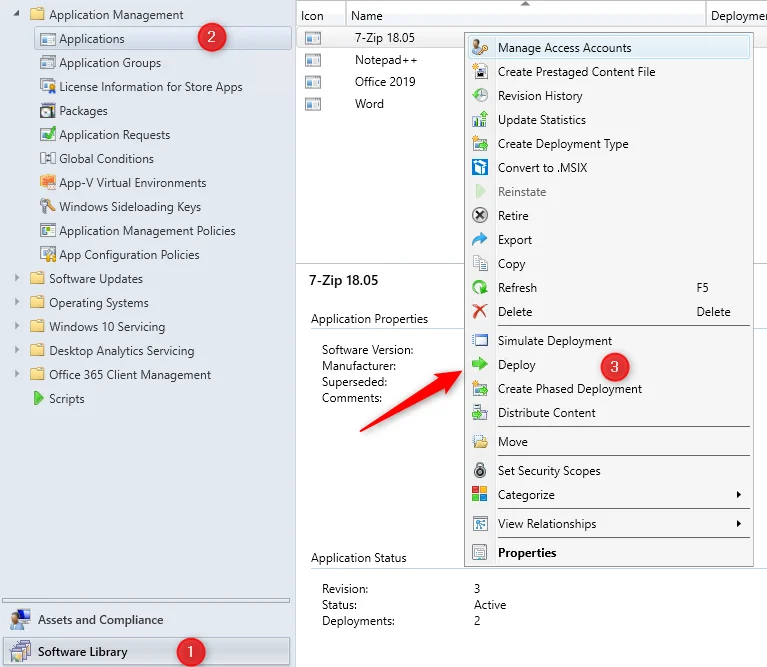This screenshot has width=767, height=667.
Task: Expand the Software Updates folder
Action: coord(17,278)
